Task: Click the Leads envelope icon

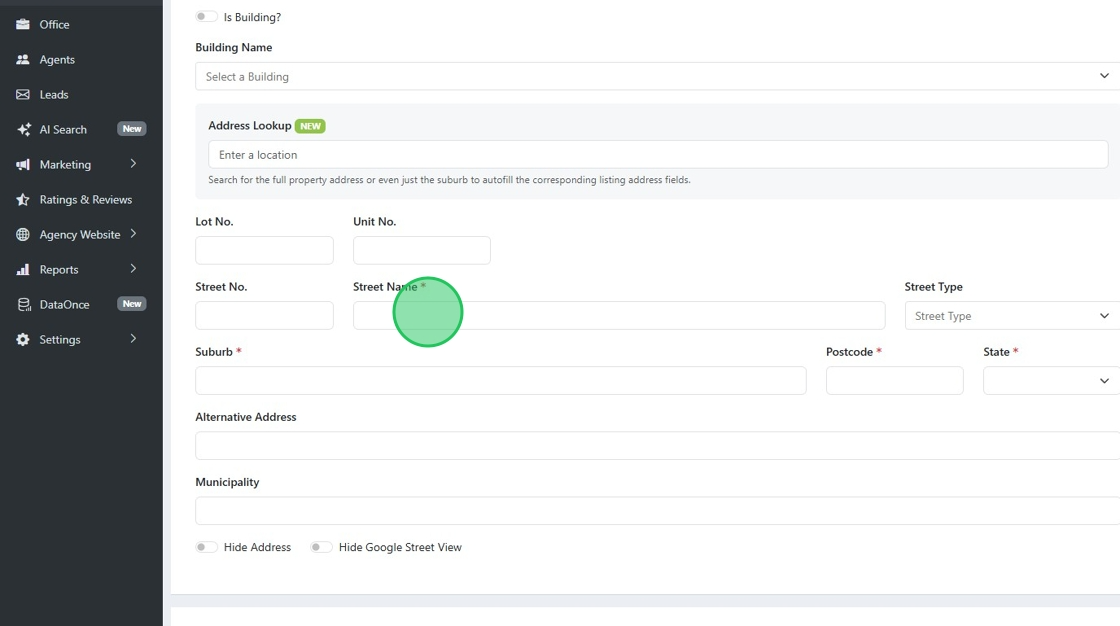Action: [23, 94]
